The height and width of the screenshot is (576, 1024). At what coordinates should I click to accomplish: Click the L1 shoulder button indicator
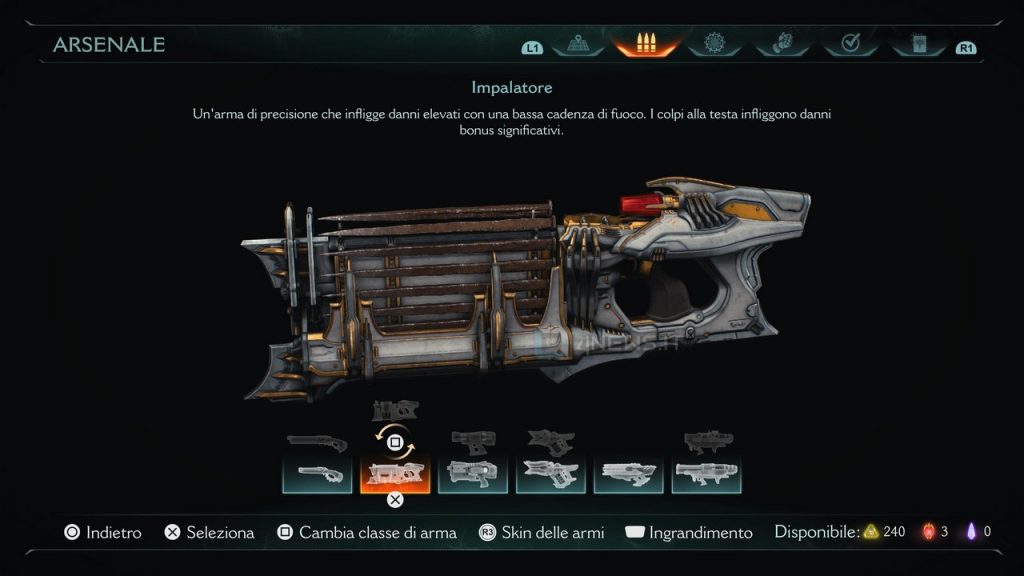pyautogui.click(x=532, y=48)
